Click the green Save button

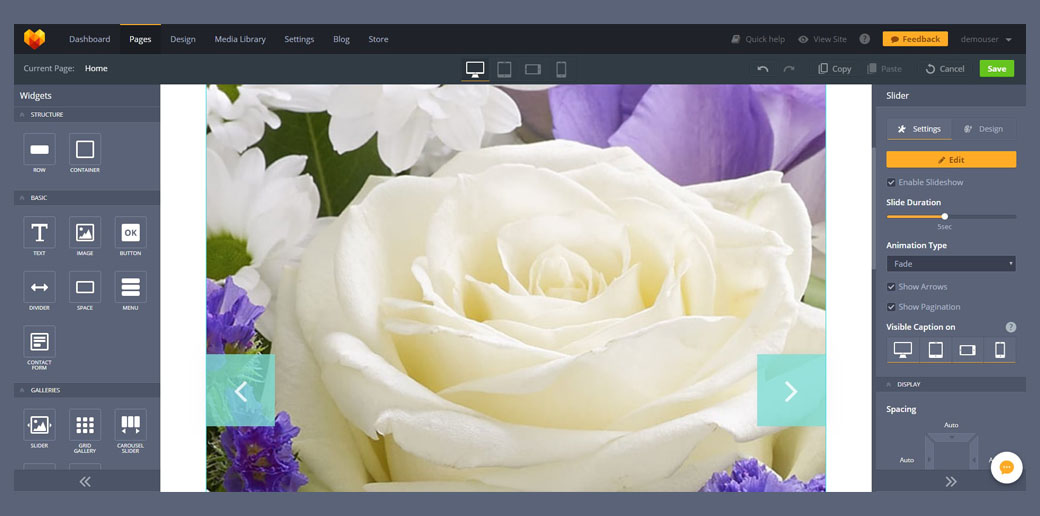pyautogui.click(x=996, y=69)
